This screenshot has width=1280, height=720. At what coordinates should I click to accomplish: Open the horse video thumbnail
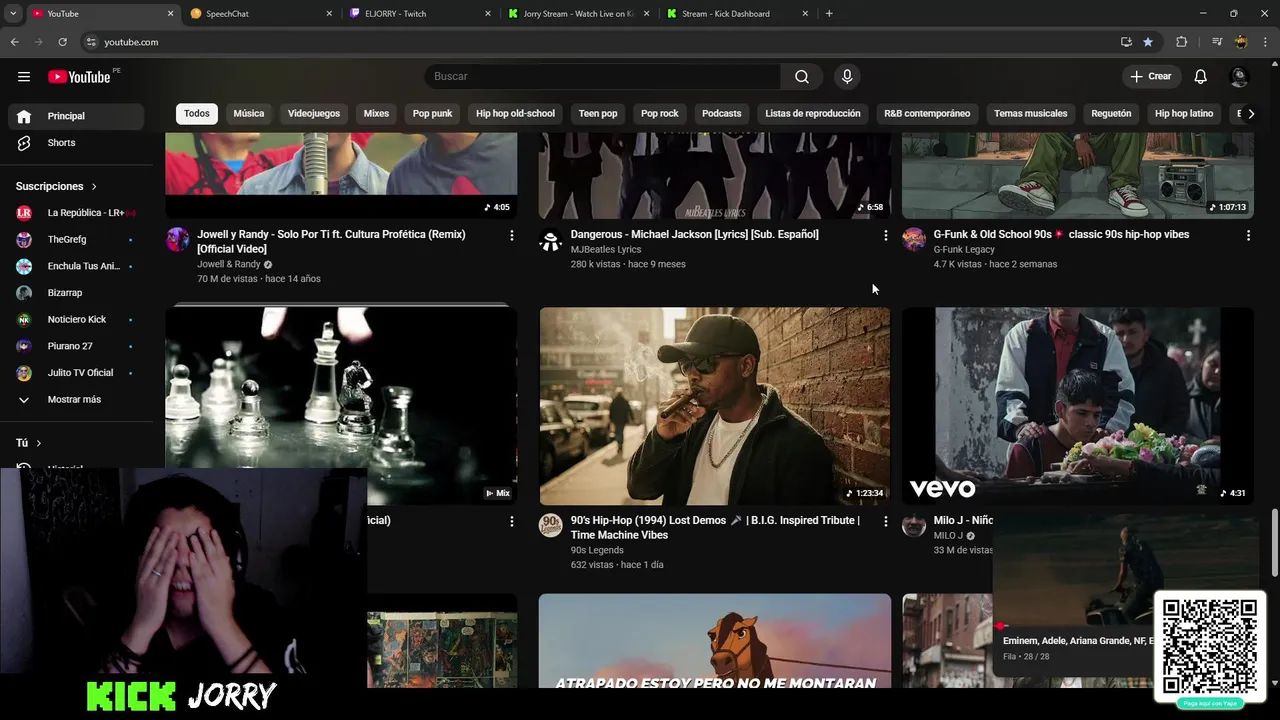click(715, 641)
